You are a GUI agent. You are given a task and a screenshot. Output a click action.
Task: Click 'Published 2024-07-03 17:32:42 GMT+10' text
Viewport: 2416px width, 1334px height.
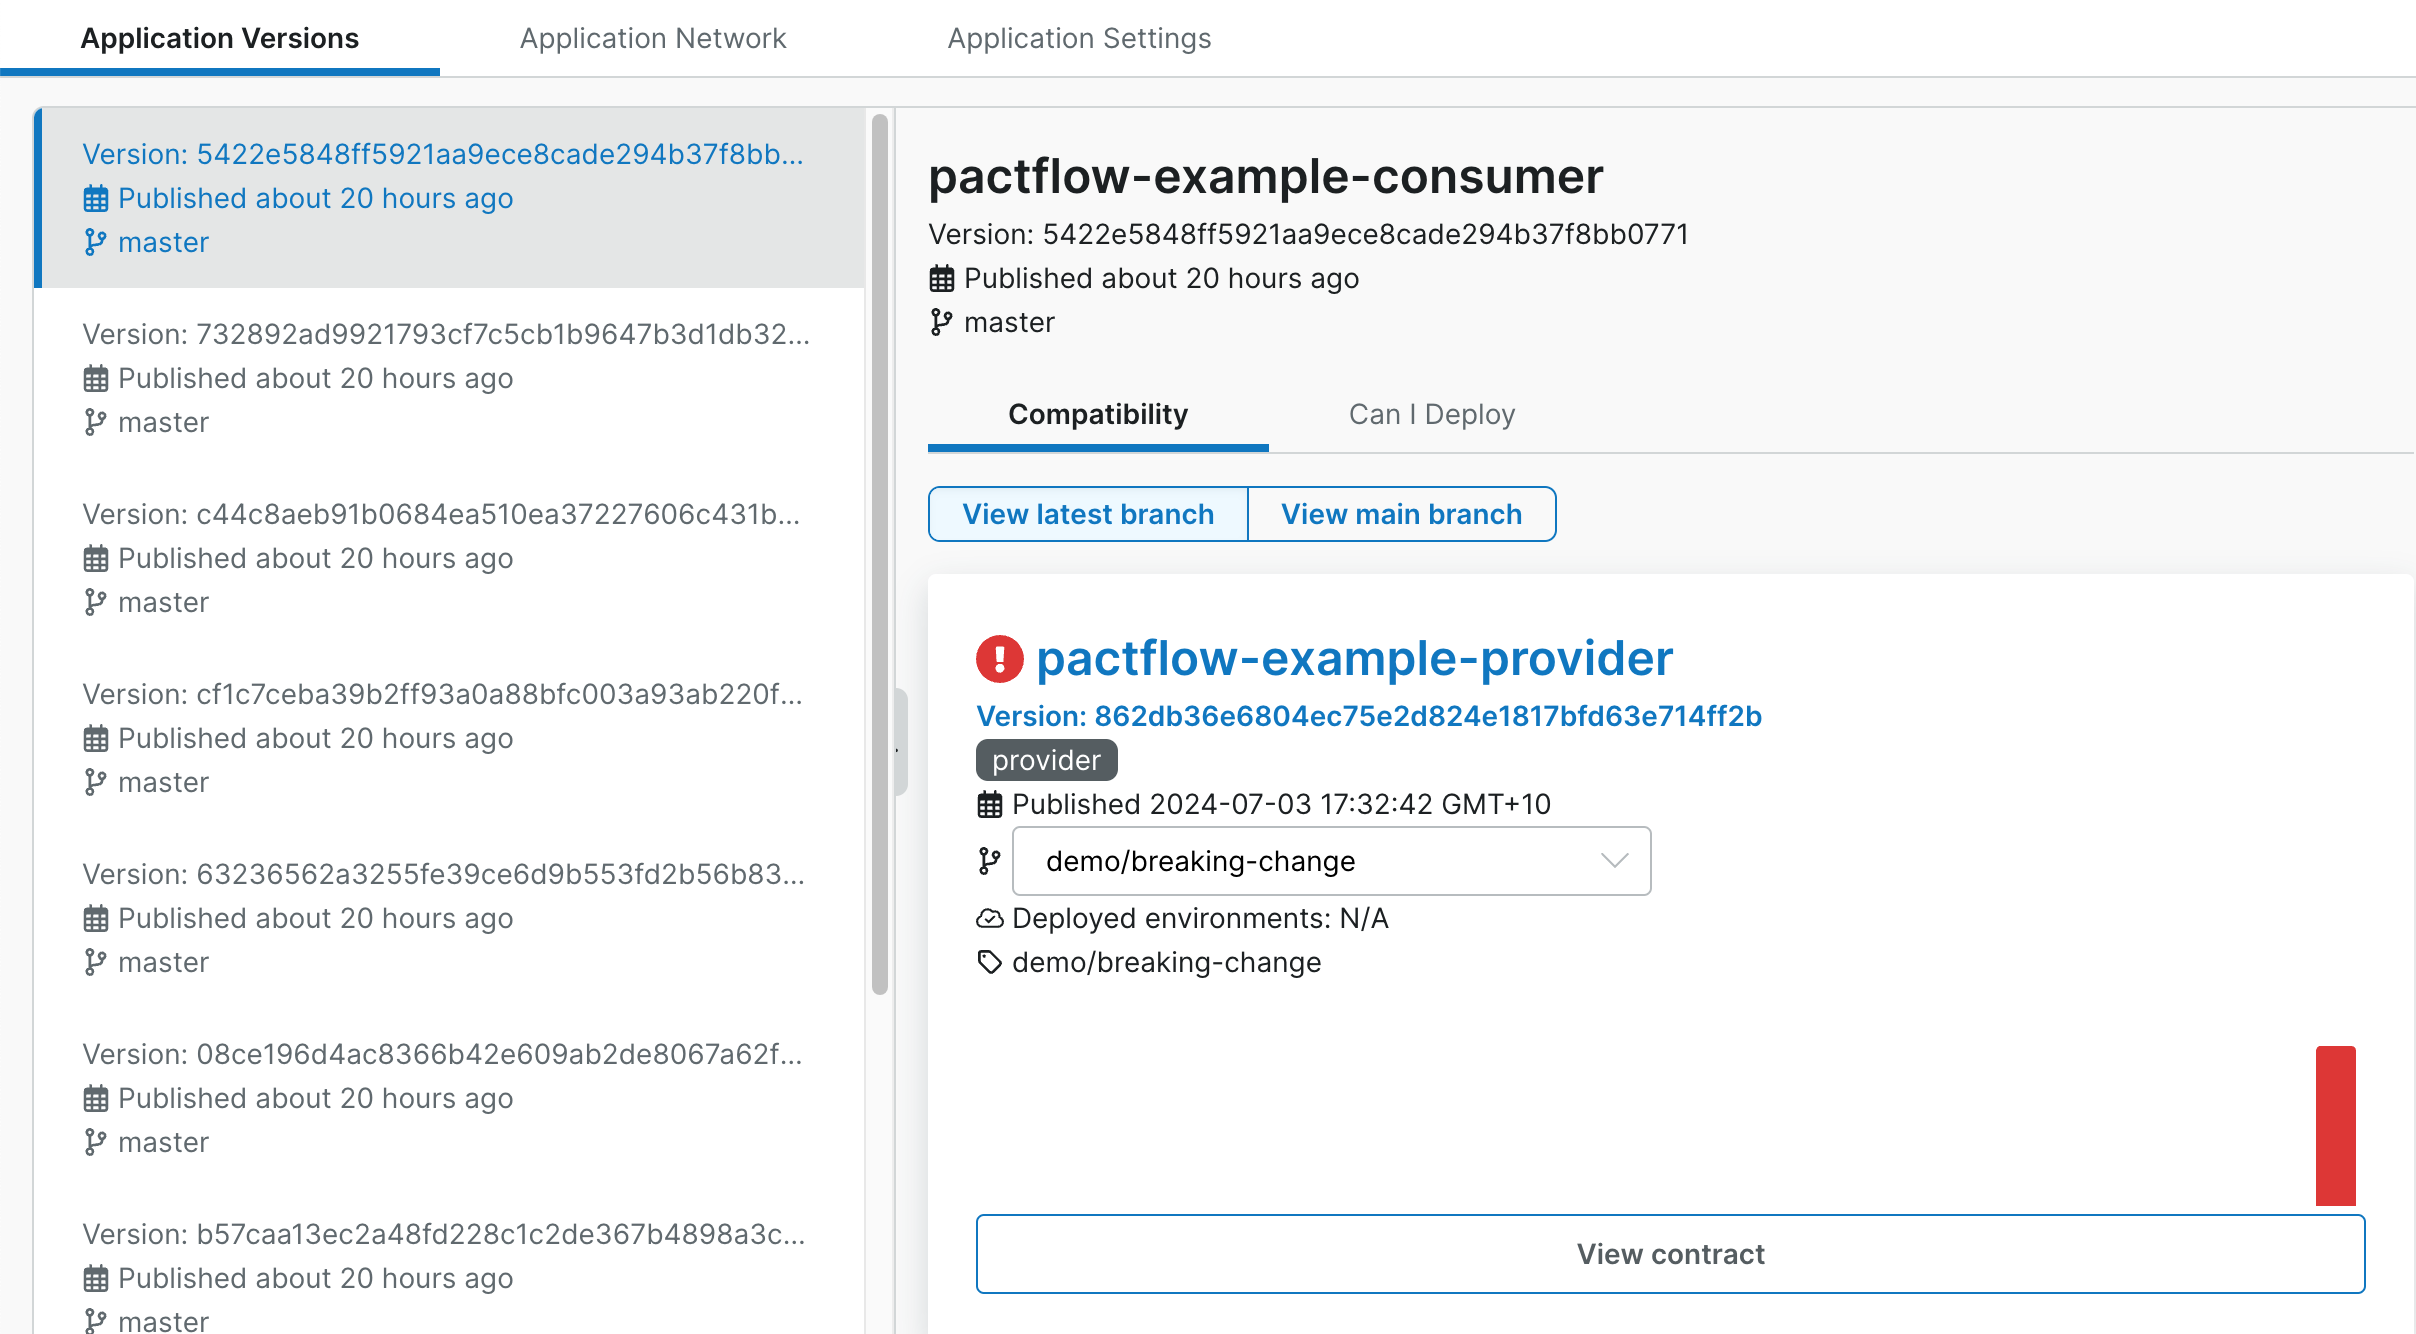pos(1281,804)
